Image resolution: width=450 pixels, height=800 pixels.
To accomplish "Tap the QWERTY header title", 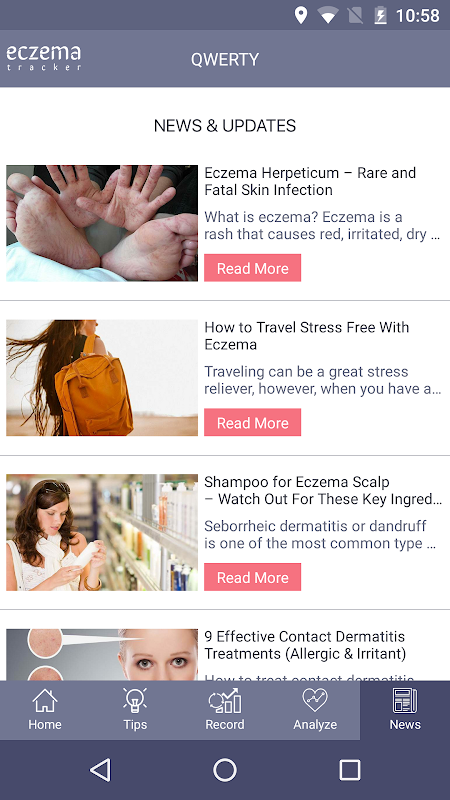I will tap(225, 59).
